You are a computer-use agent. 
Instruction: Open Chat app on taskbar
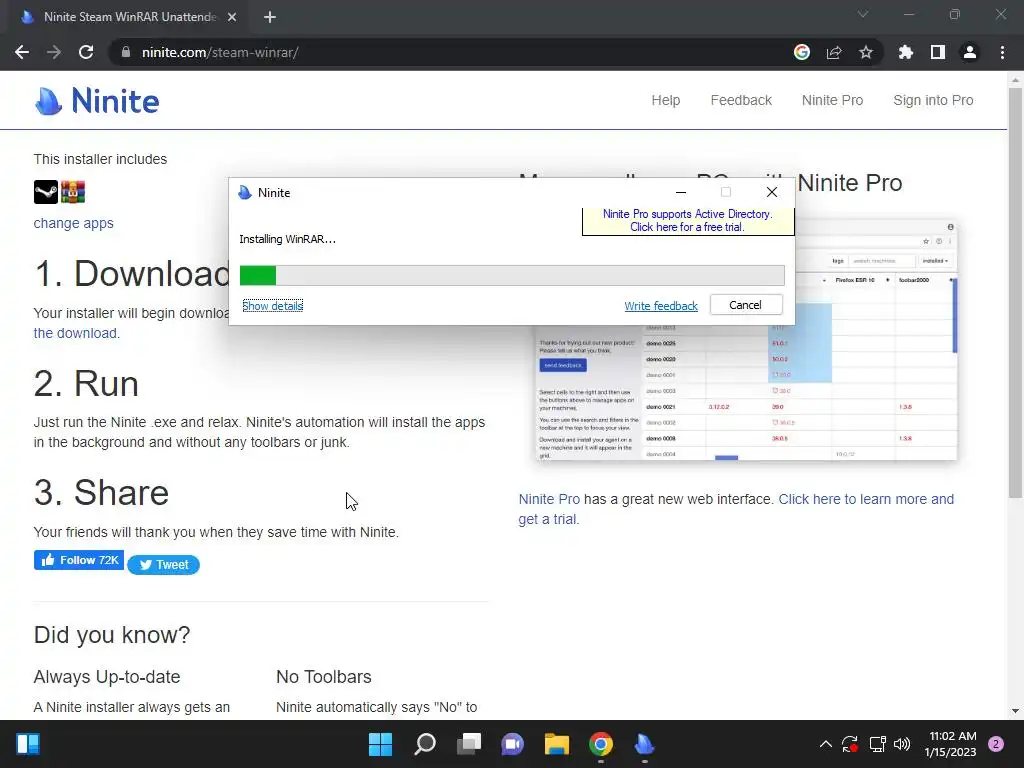tap(513, 744)
